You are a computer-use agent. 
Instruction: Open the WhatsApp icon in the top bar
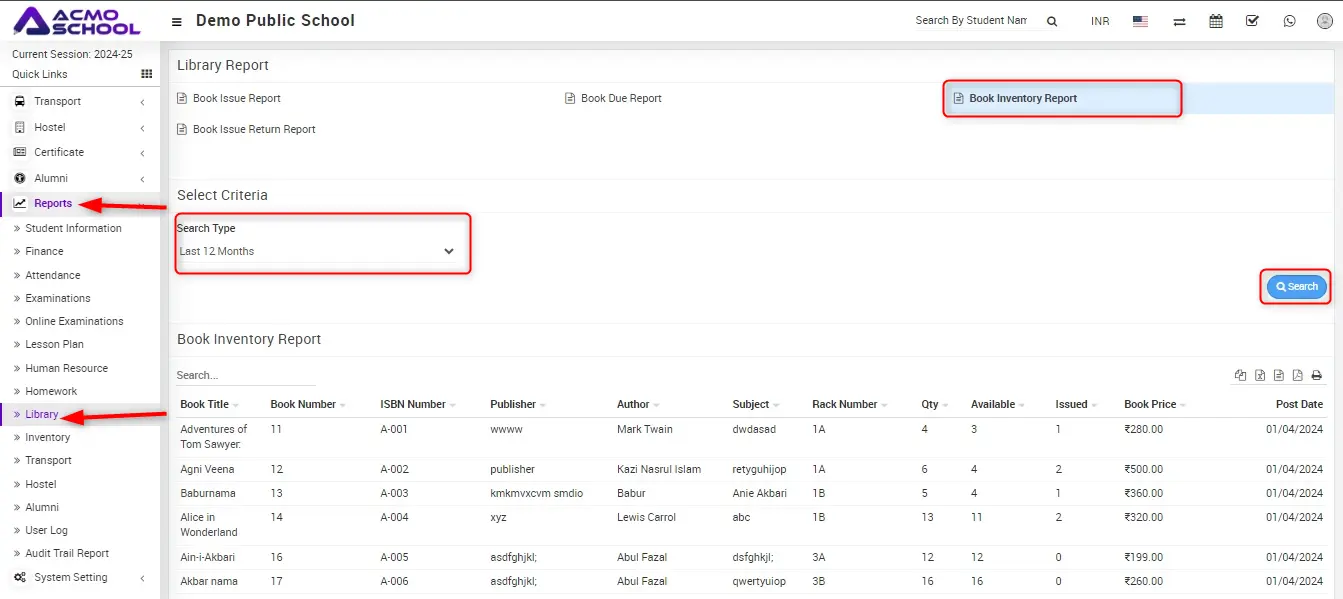pyautogui.click(x=1289, y=21)
